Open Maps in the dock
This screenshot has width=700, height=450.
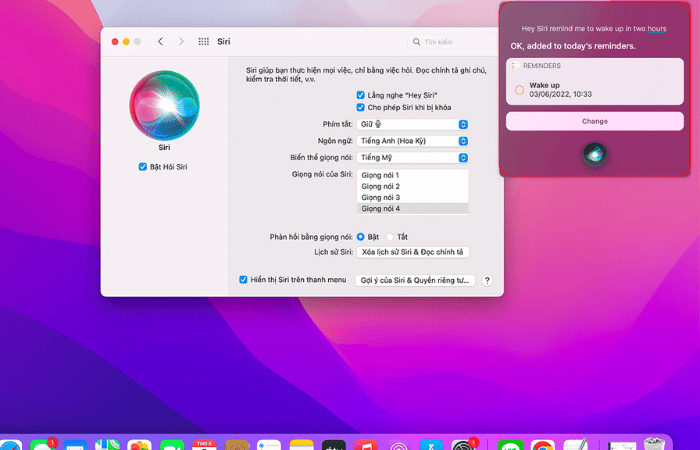(x=107, y=445)
